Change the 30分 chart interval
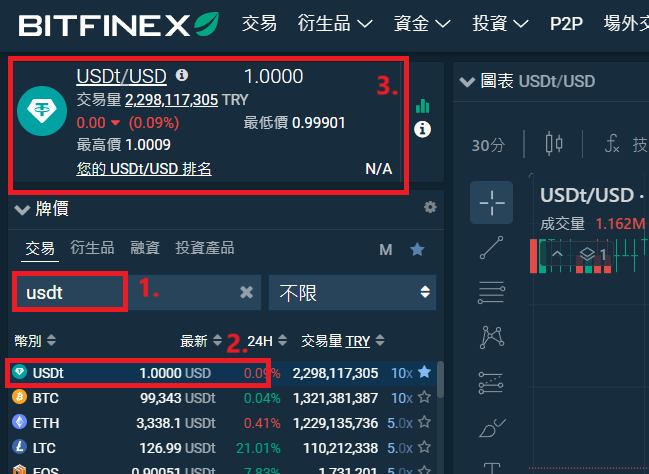Screen dimensions: 649x474 tap(488, 145)
